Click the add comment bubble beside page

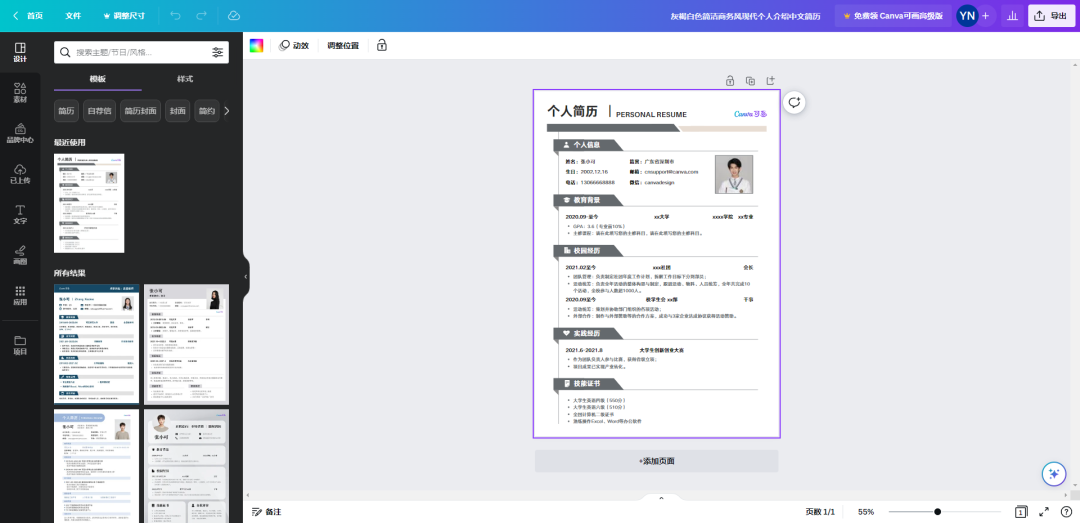tap(794, 102)
